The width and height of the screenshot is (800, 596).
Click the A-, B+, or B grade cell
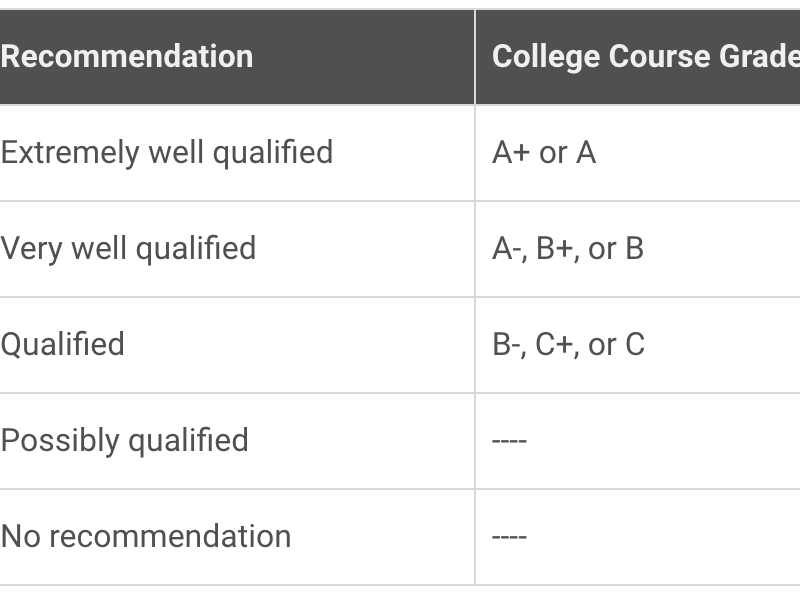[x=638, y=249]
